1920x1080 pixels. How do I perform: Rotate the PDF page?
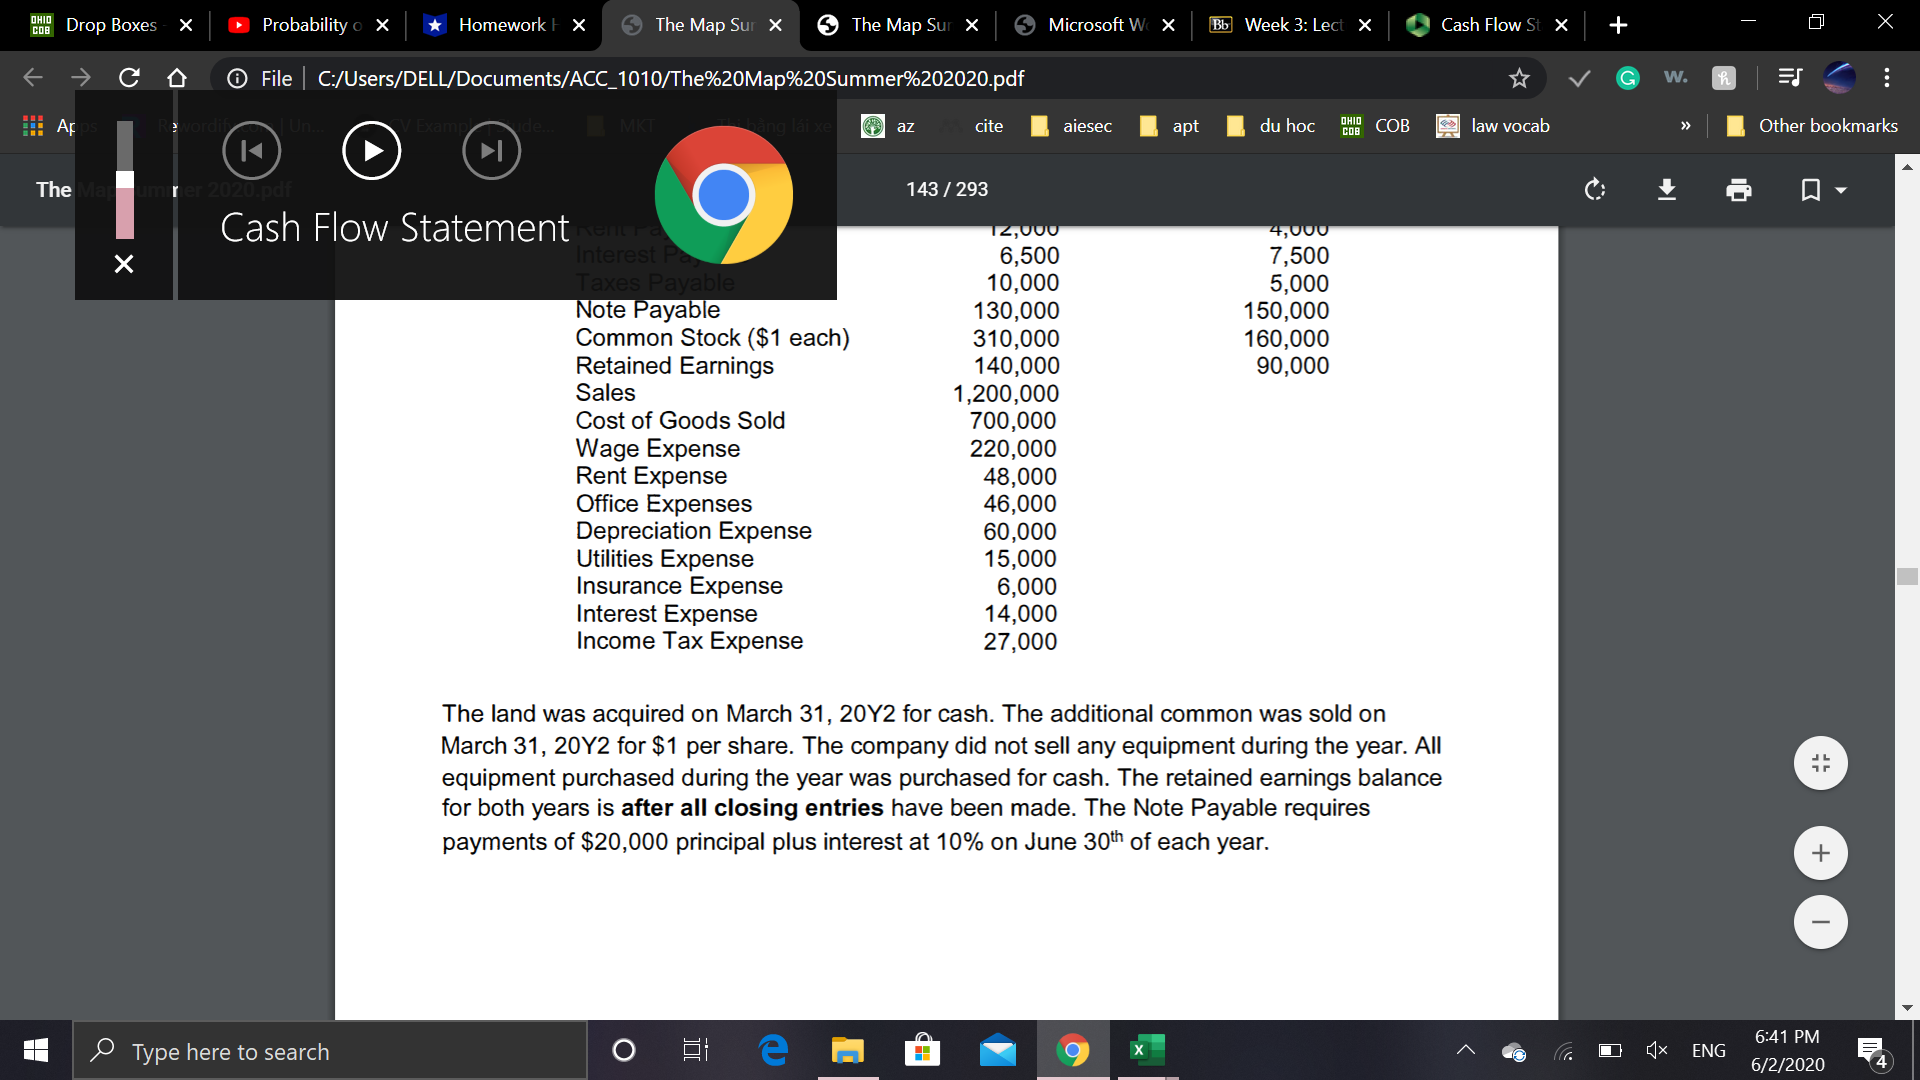(x=1594, y=189)
